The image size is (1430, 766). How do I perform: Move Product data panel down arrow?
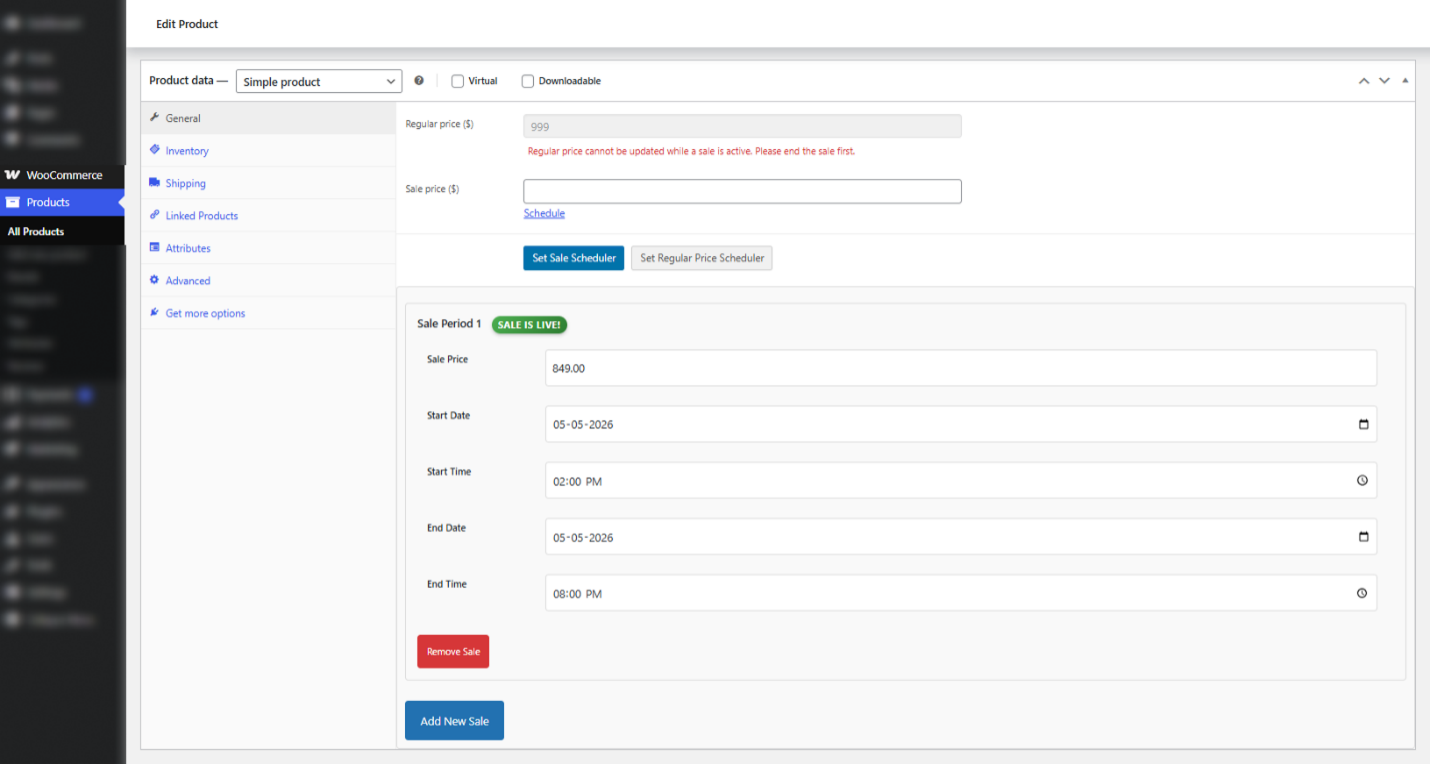[1384, 81]
